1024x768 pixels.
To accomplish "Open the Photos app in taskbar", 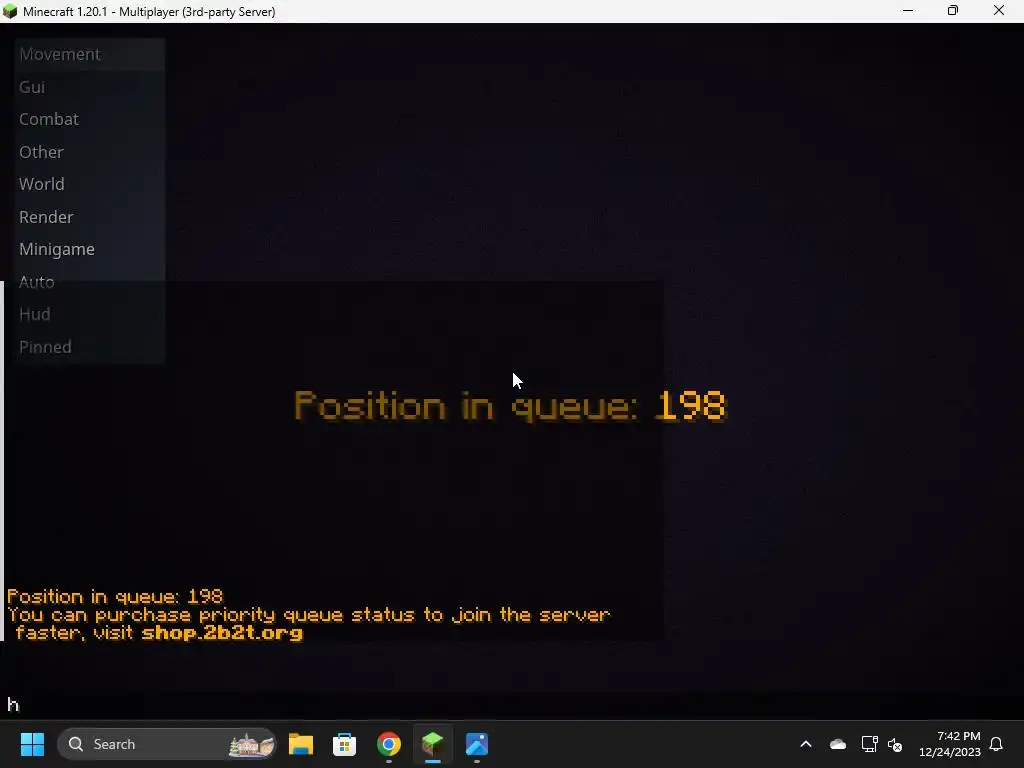I will pyautogui.click(x=477, y=744).
